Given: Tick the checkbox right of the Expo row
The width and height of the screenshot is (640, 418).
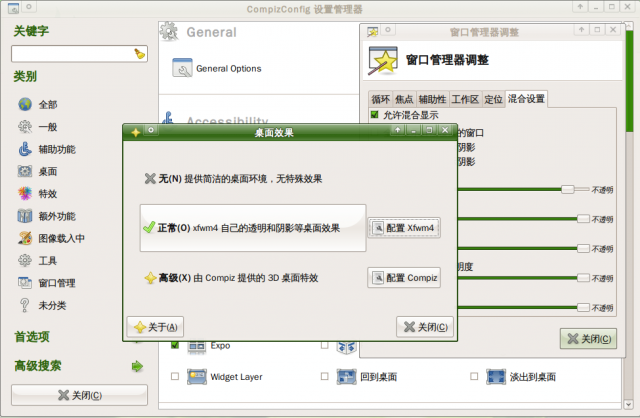Looking at the screenshot, I should click(x=324, y=345).
